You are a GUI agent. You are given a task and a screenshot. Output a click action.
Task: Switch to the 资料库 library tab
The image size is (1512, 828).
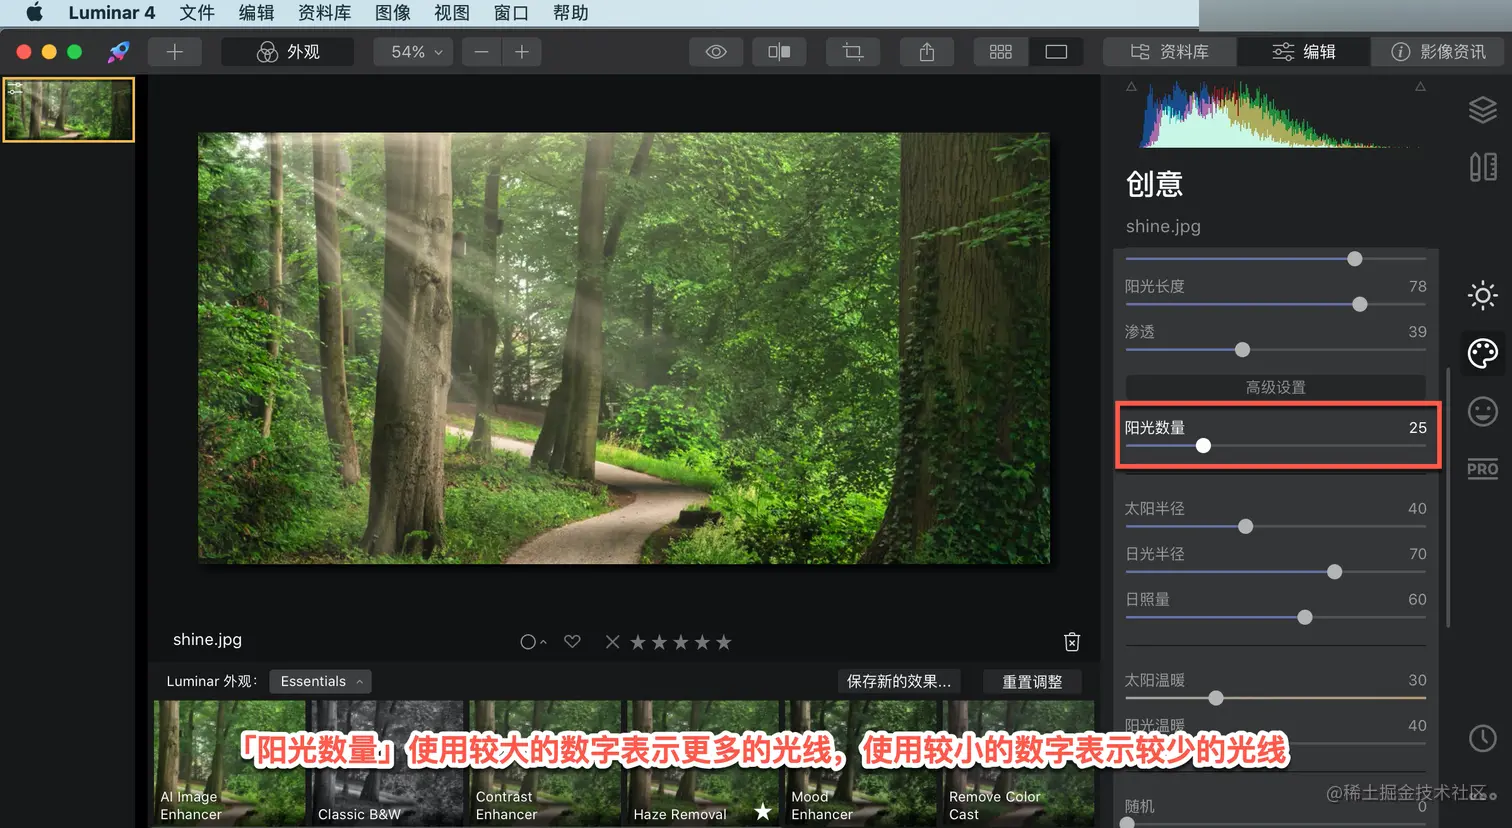[1169, 52]
